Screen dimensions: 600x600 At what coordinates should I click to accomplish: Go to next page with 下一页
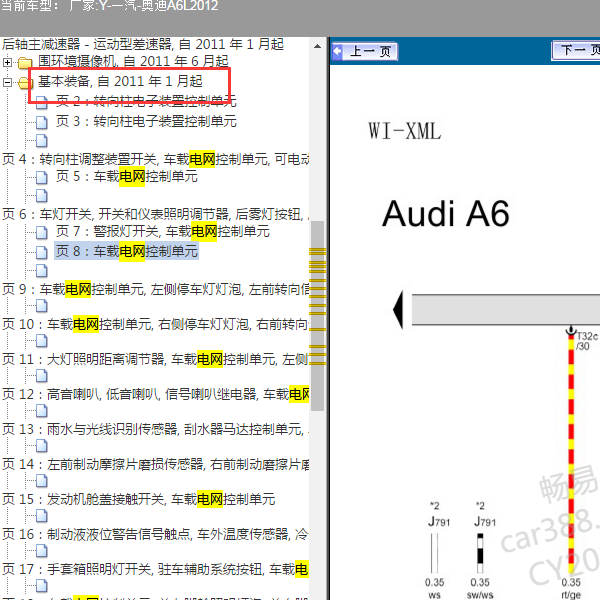576,51
